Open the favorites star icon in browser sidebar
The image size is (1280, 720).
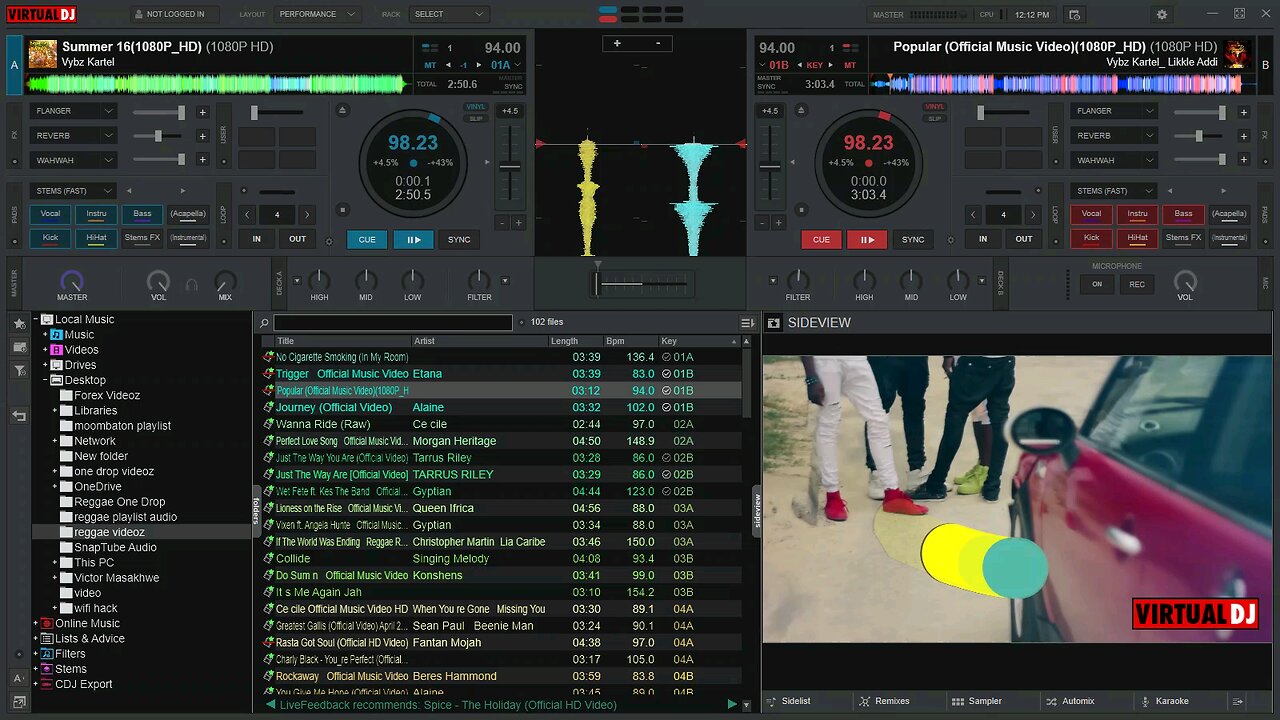(x=19, y=324)
